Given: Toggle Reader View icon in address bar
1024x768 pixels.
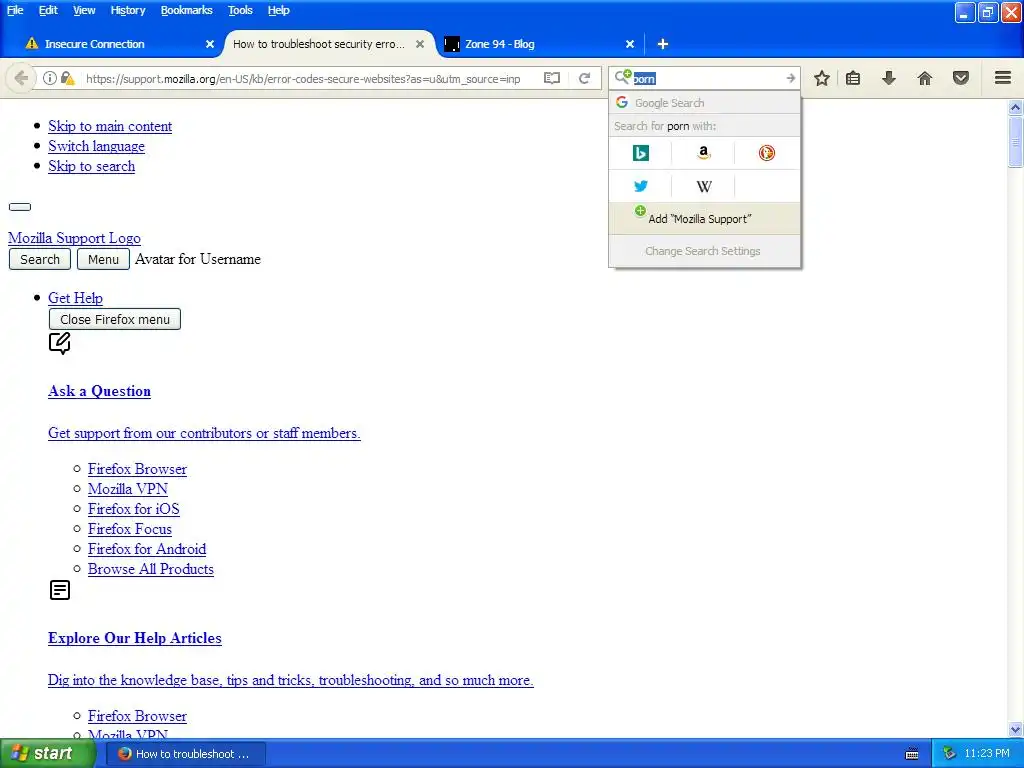Looking at the screenshot, I should click(x=552, y=78).
